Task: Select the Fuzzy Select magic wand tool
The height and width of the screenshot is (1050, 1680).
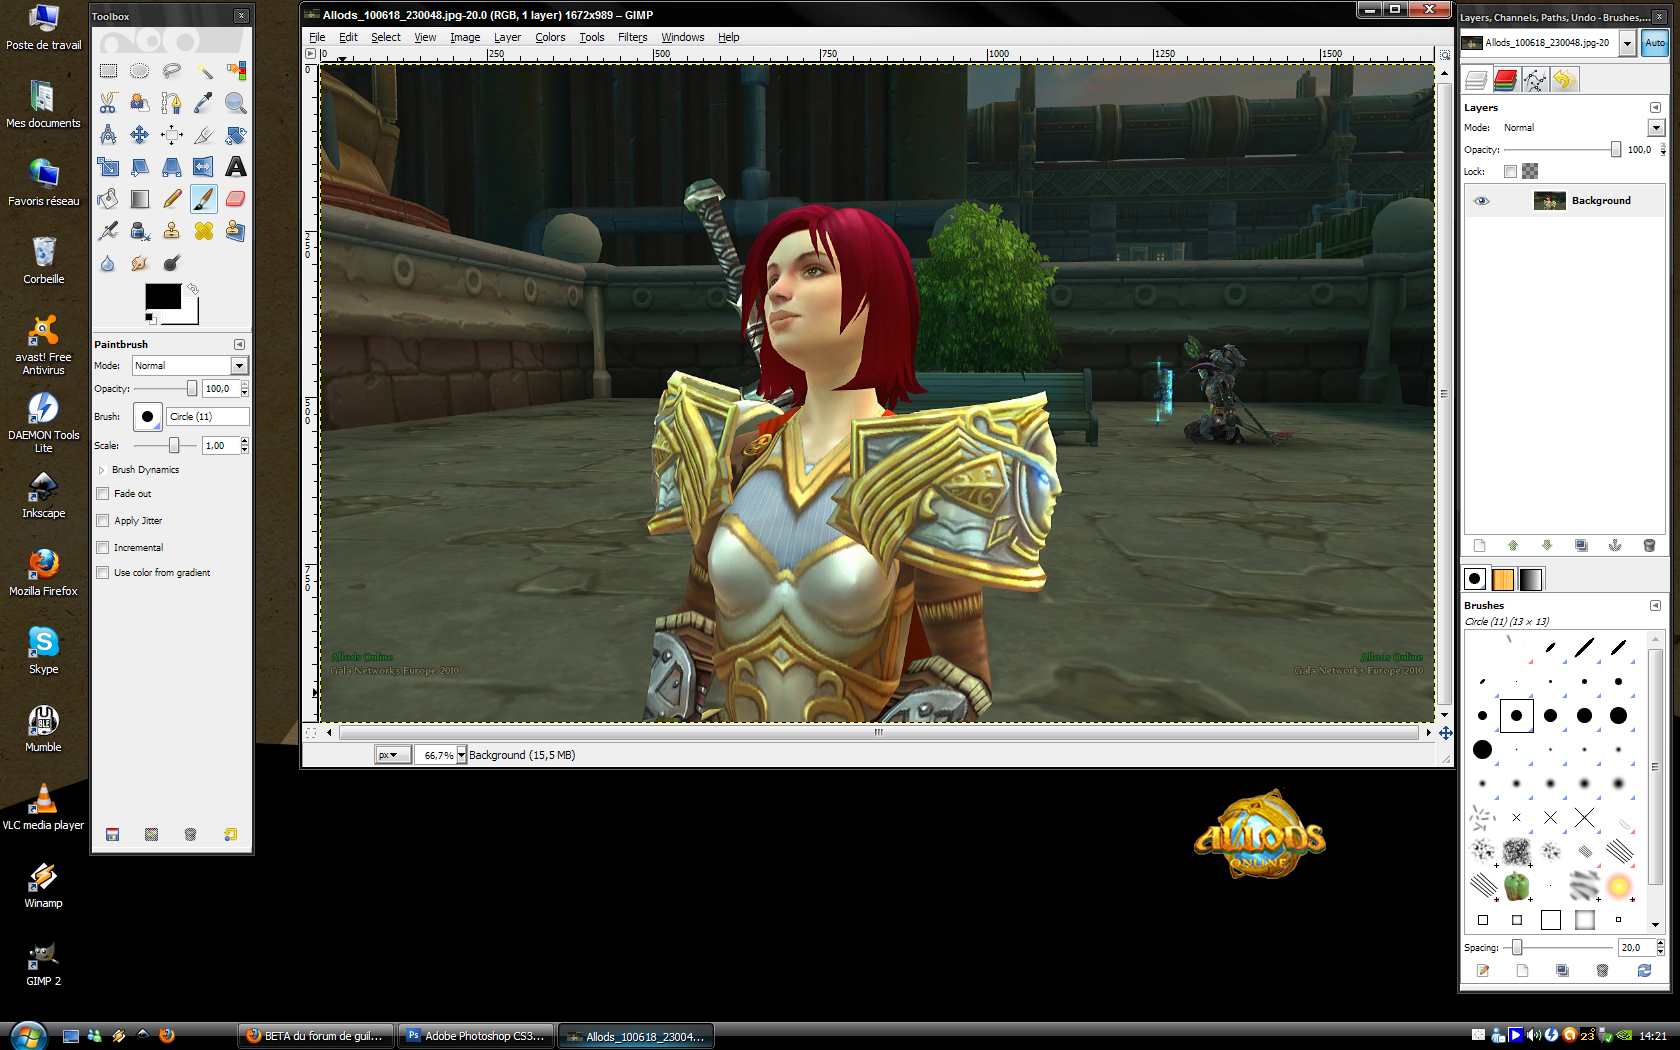Action: [x=204, y=71]
